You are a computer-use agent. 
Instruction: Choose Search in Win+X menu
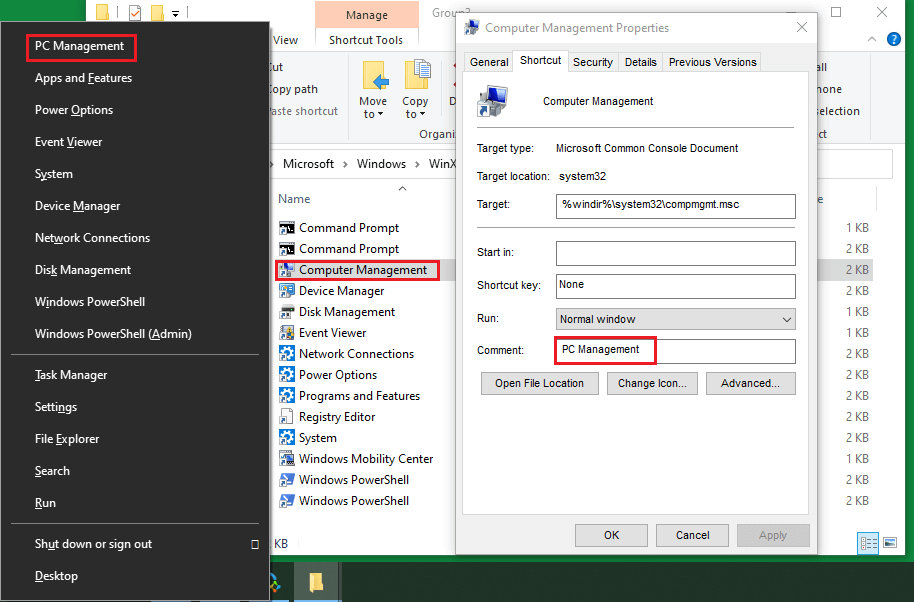point(52,471)
